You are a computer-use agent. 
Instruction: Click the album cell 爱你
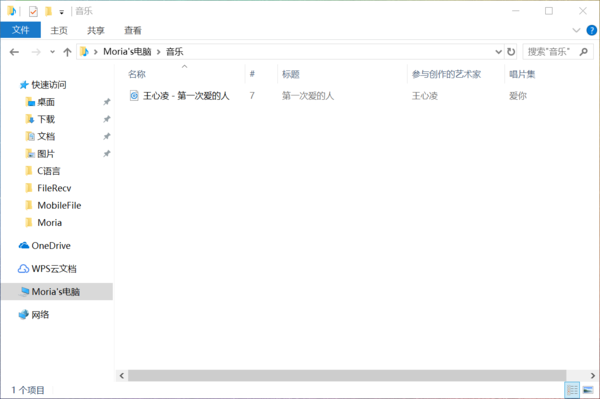[518, 96]
